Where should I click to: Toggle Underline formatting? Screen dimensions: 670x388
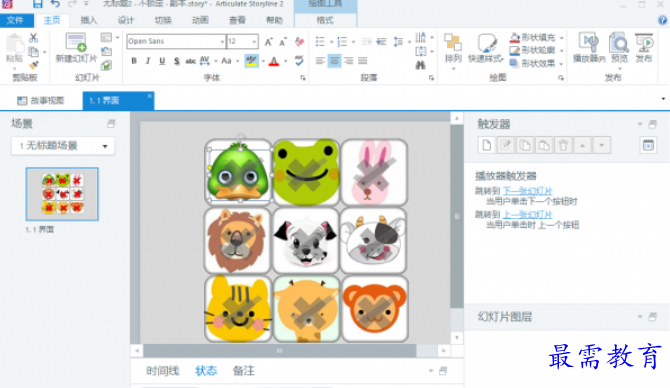tap(162, 61)
